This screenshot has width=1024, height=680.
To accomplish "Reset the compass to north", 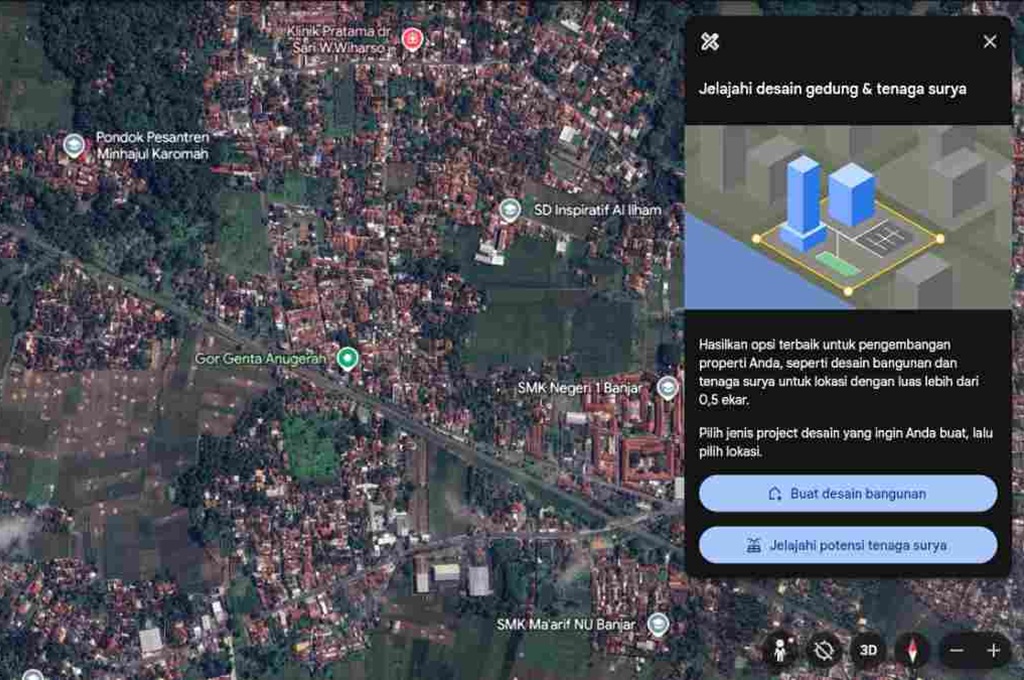I will pyautogui.click(x=912, y=650).
